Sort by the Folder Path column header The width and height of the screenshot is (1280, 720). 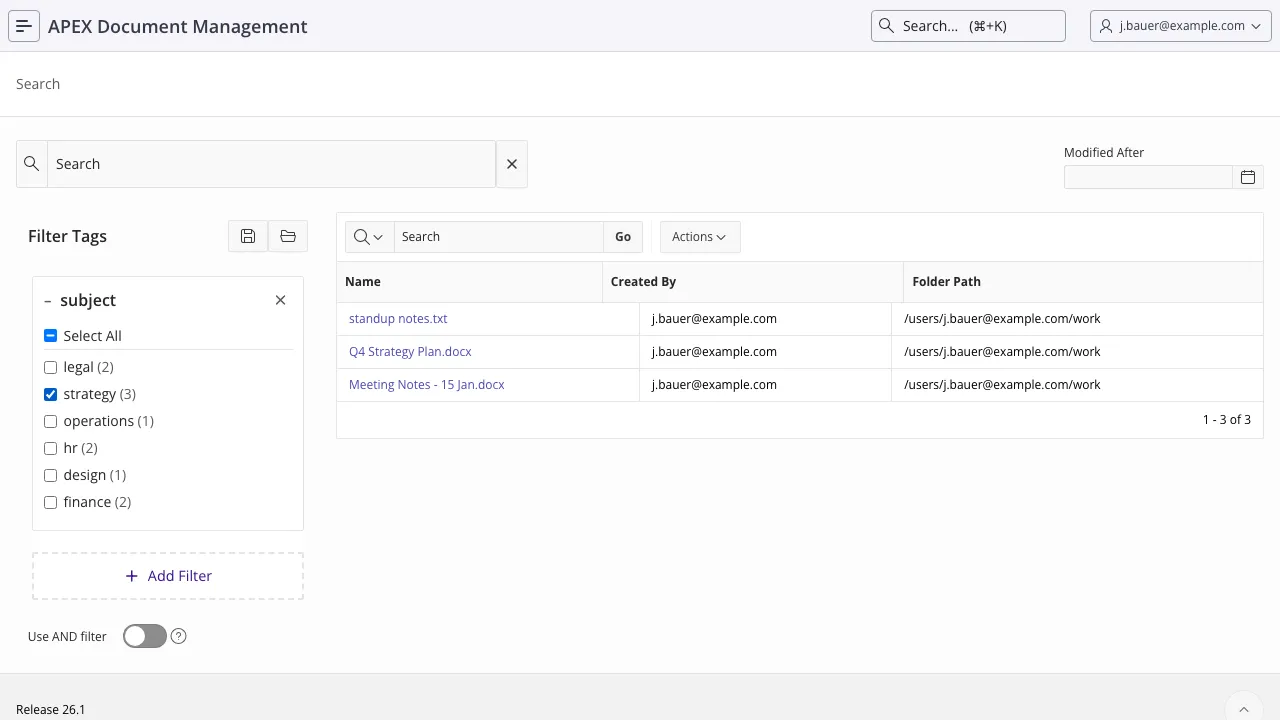pyautogui.click(x=946, y=282)
